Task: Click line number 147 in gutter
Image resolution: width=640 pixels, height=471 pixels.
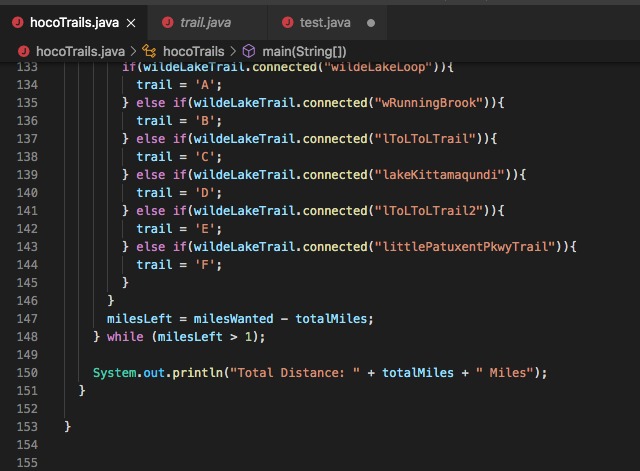Action: [27, 318]
